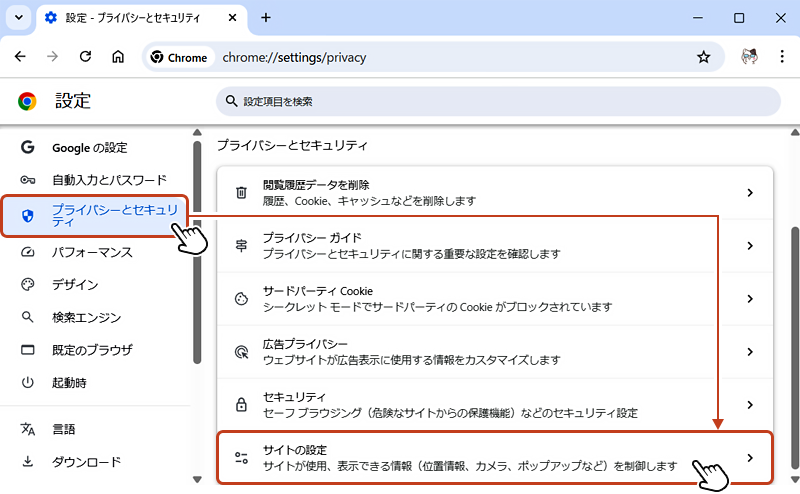This screenshot has height=494, width=800.
Task: Click the ad privacy icon
Action: coord(241,352)
